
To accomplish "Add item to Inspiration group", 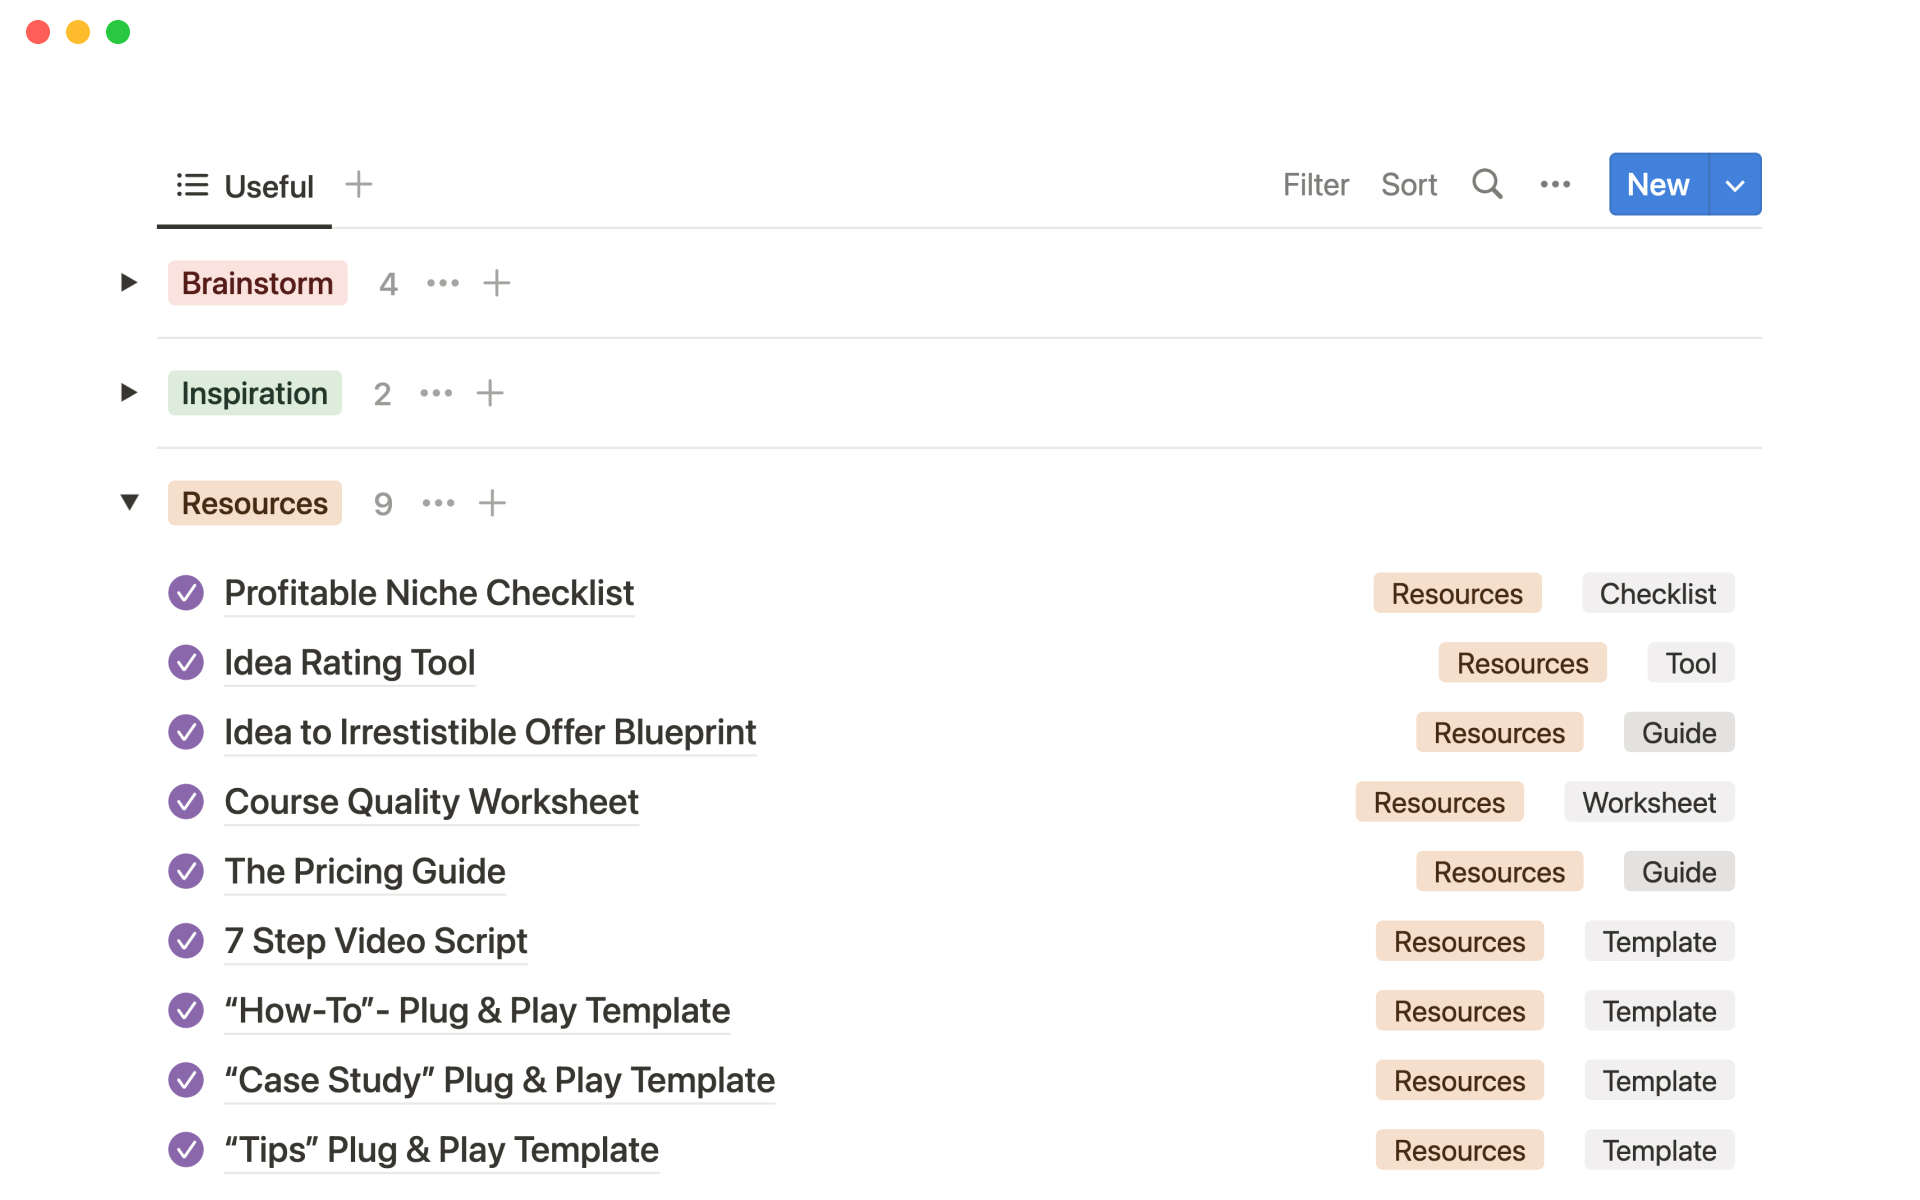I will (x=490, y=393).
